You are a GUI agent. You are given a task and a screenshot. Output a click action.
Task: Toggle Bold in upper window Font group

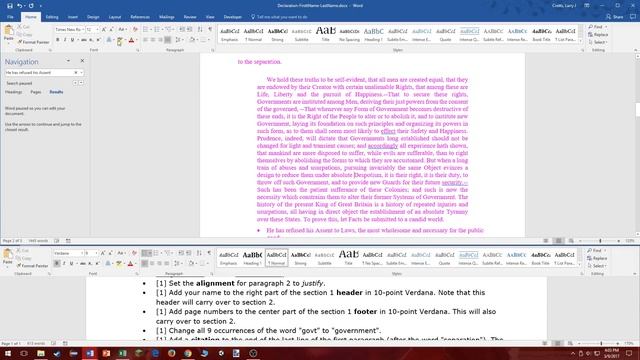point(58,40)
